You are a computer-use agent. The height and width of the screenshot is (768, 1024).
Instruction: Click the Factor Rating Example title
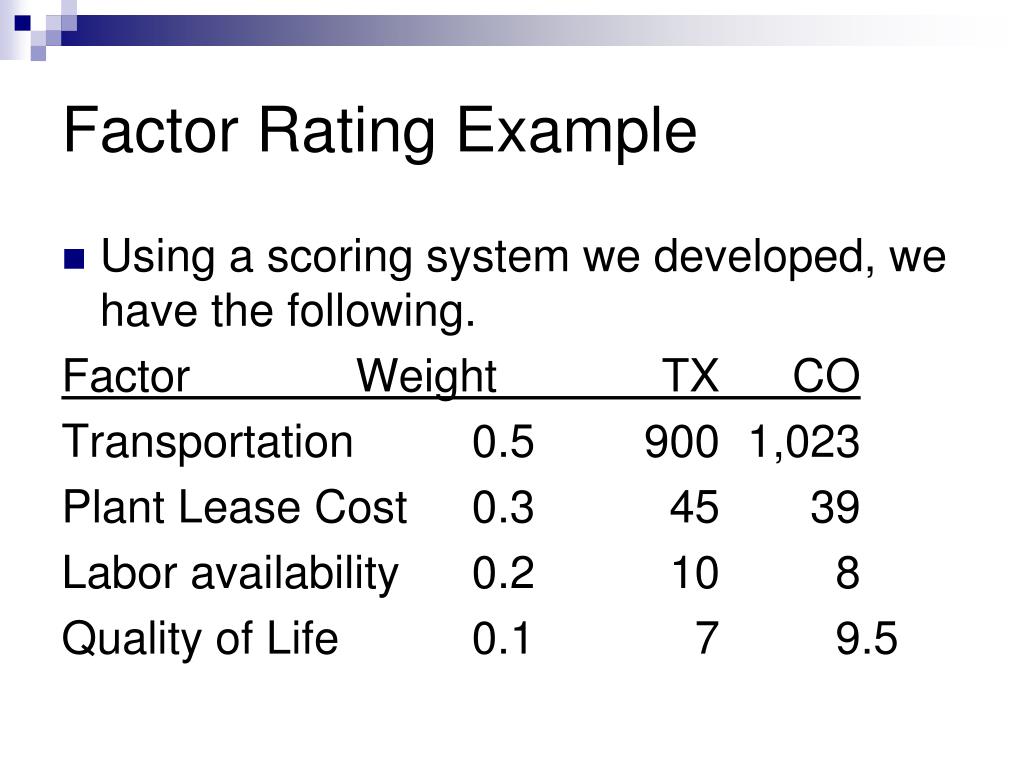(380, 133)
